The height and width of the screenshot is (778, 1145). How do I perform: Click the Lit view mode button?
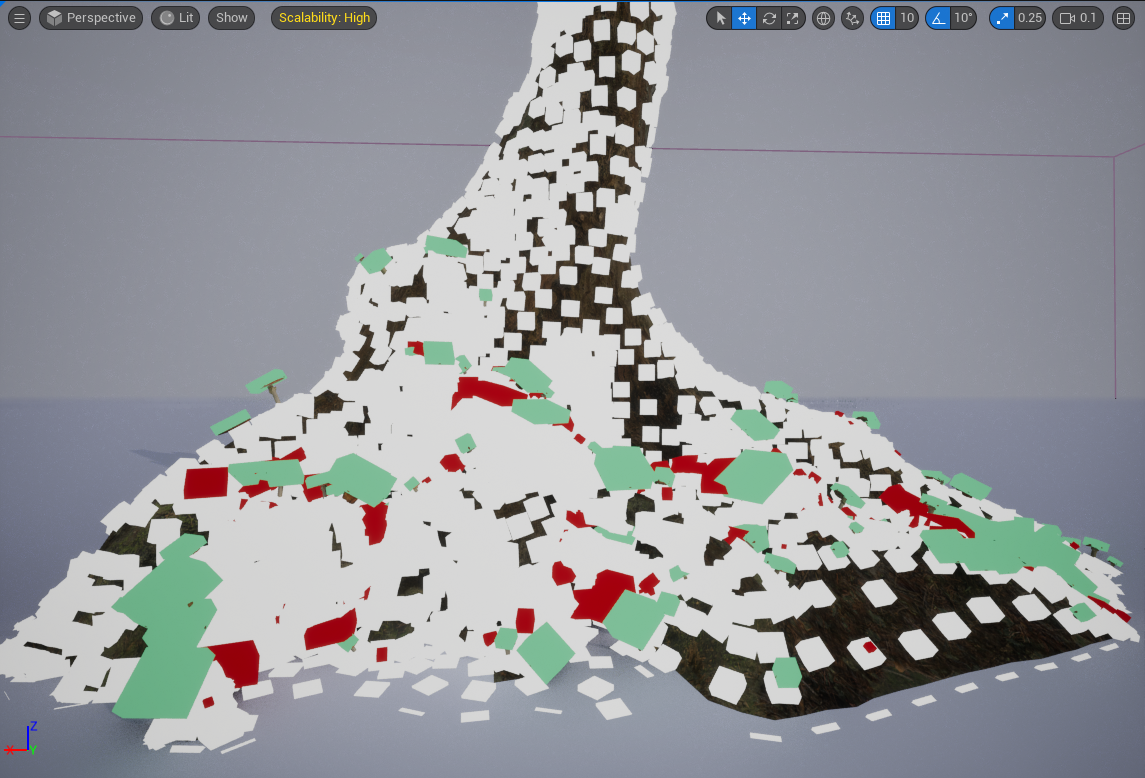click(x=176, y=18)
